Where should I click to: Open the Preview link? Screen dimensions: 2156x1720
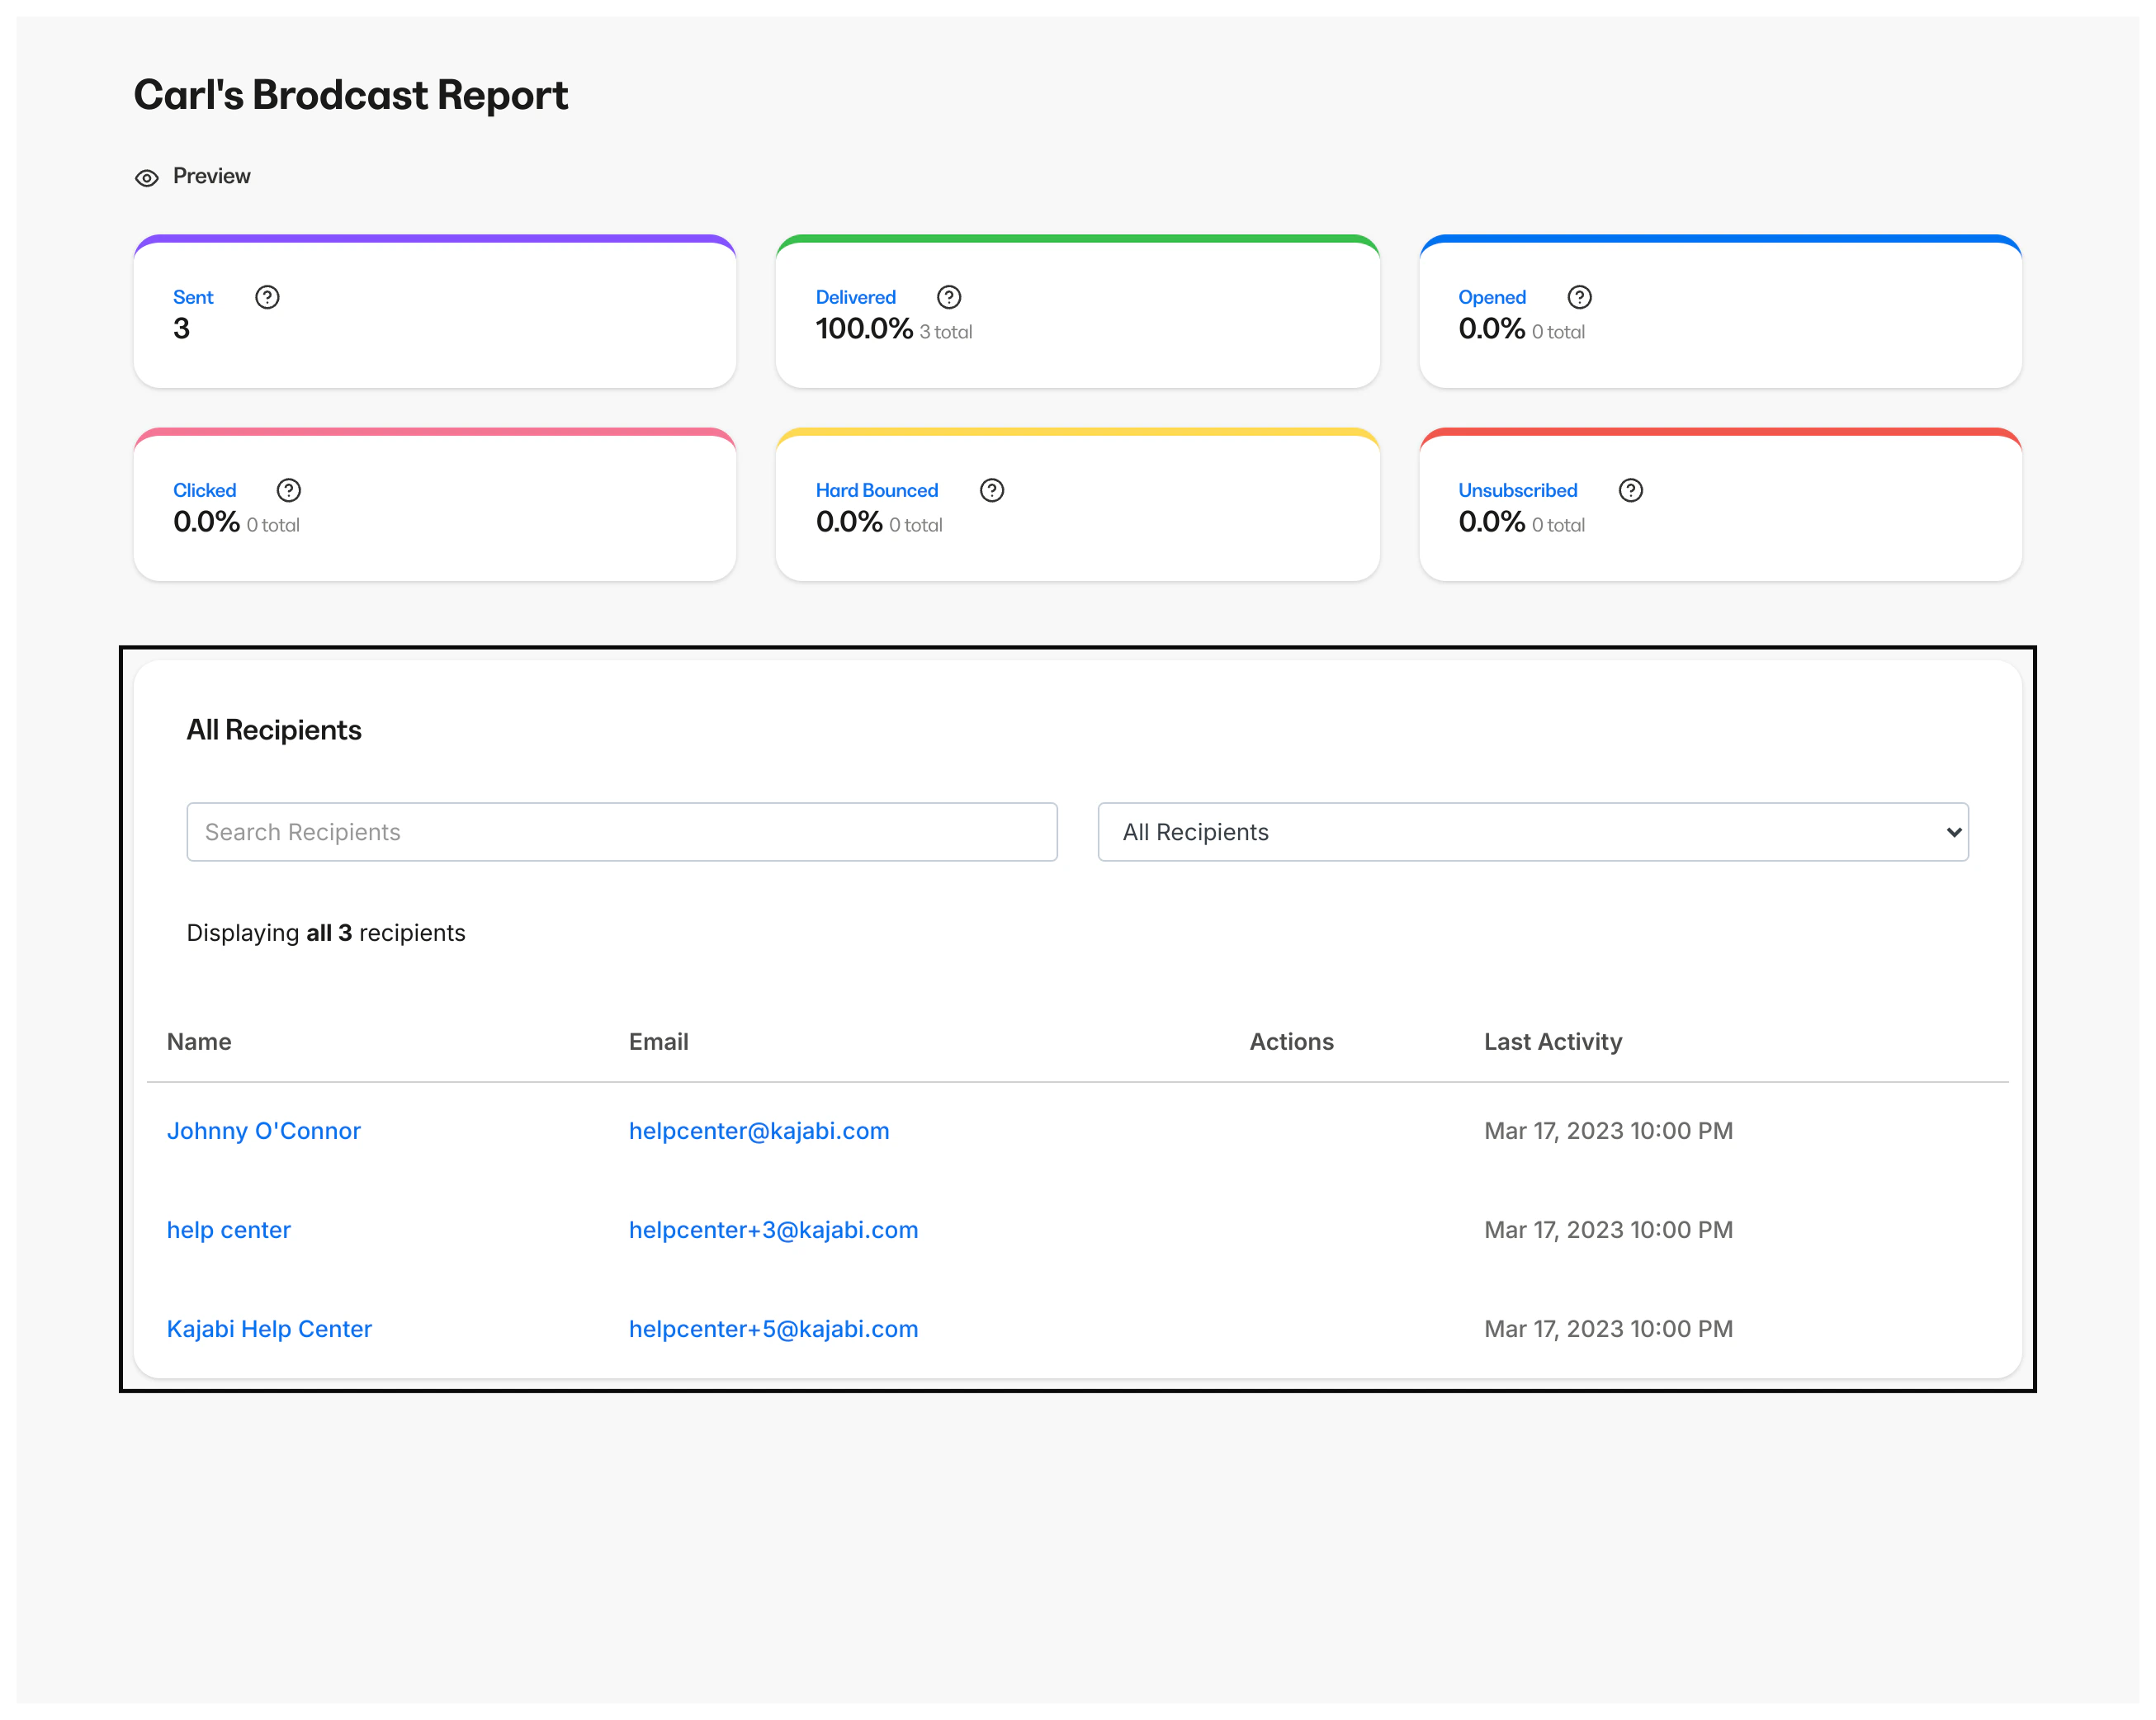pyautogui.click(x=211, y=176)
